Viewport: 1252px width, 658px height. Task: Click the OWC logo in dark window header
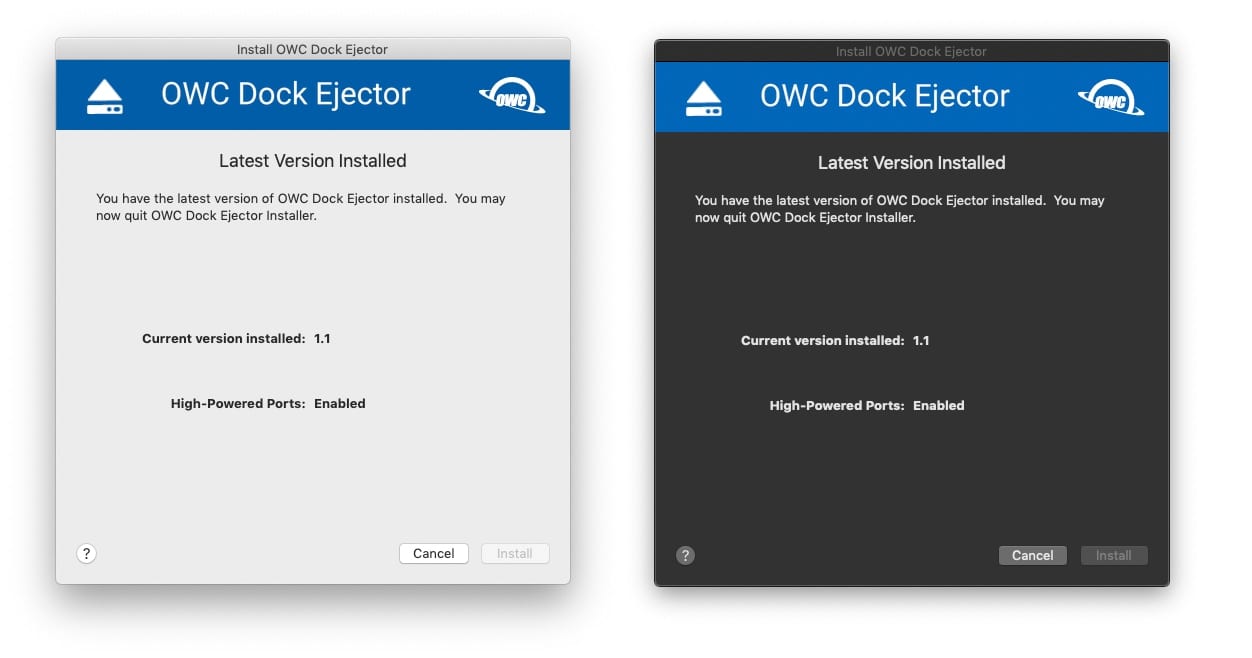pos(1110,99)
